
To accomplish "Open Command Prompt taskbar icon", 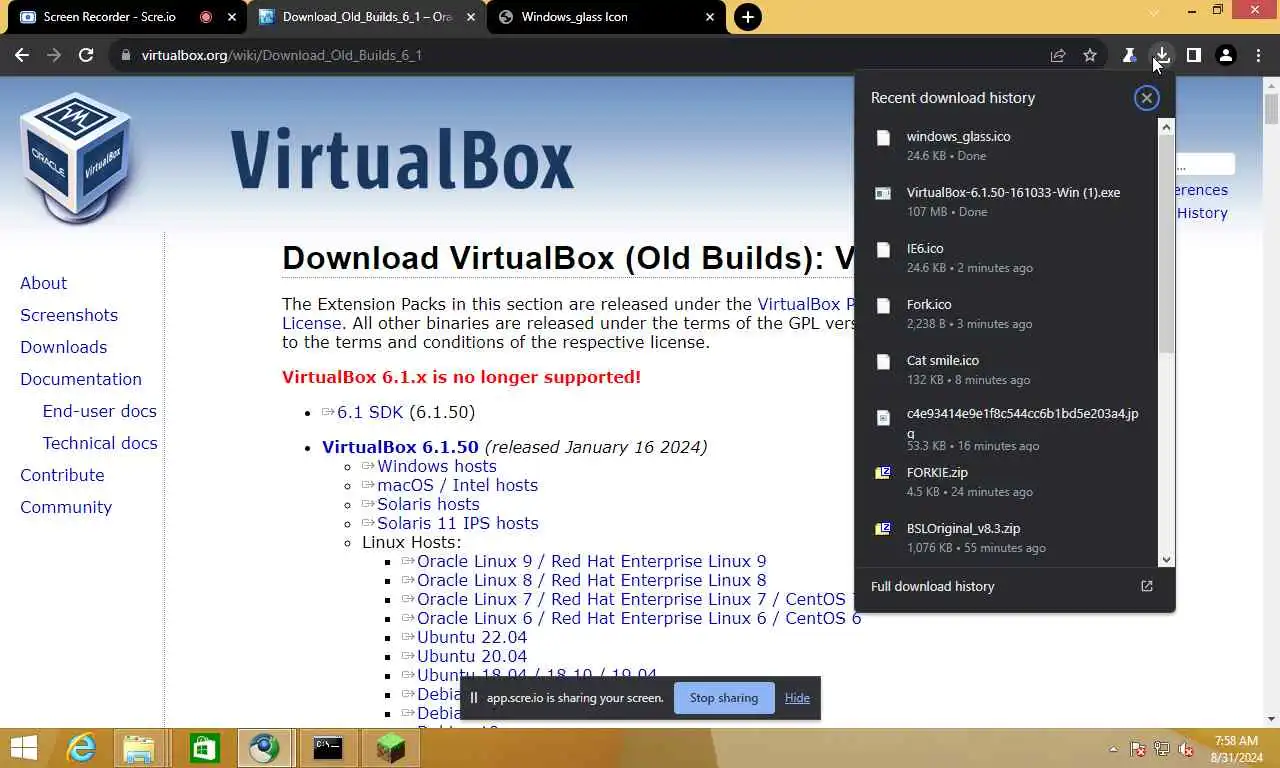I will point(328,748).
